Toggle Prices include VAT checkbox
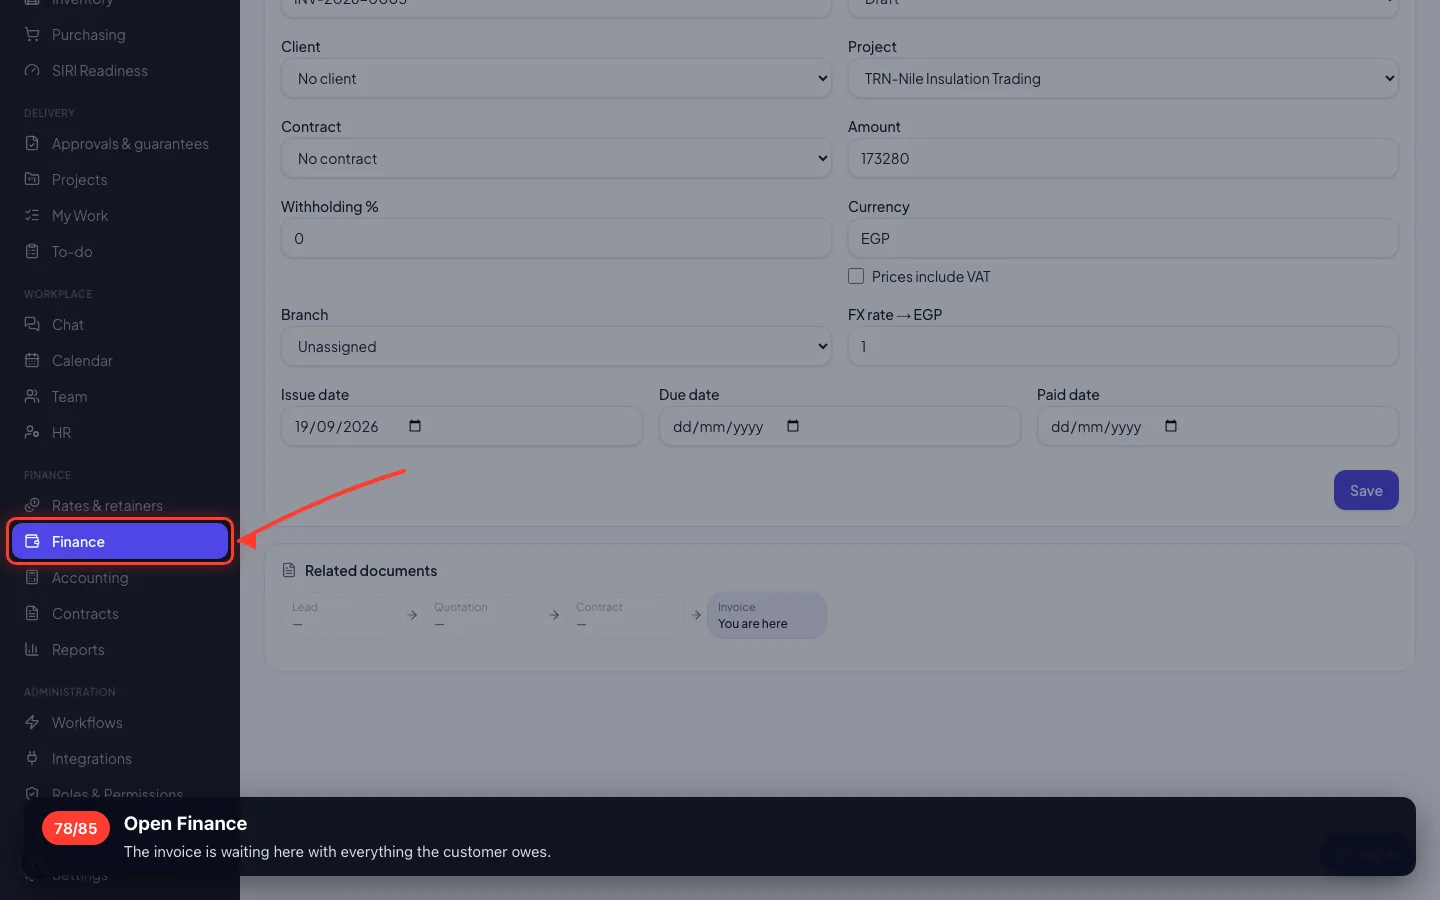The image size is (1440, 900). [x=856, y=276]
